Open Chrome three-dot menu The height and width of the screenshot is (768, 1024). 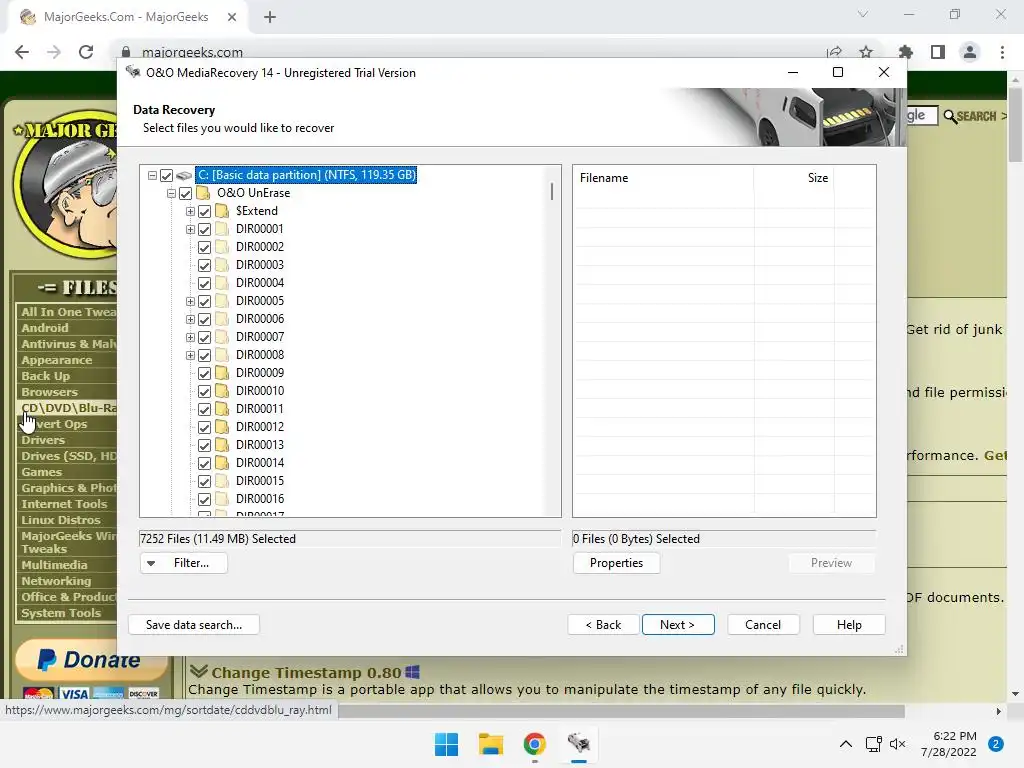pyautogui.click(x=1002, y=52)
